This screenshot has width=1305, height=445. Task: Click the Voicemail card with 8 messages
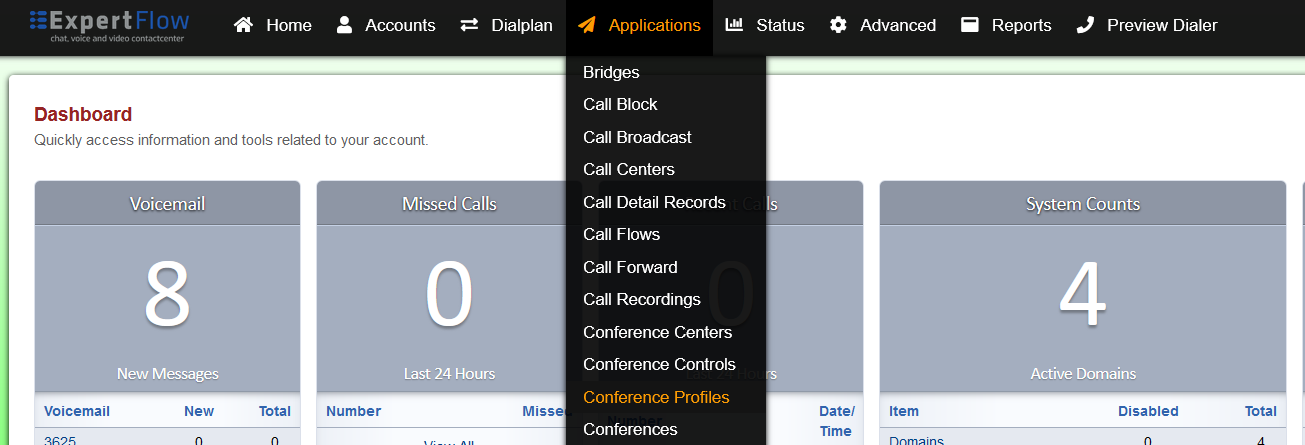tap(167, 295)
